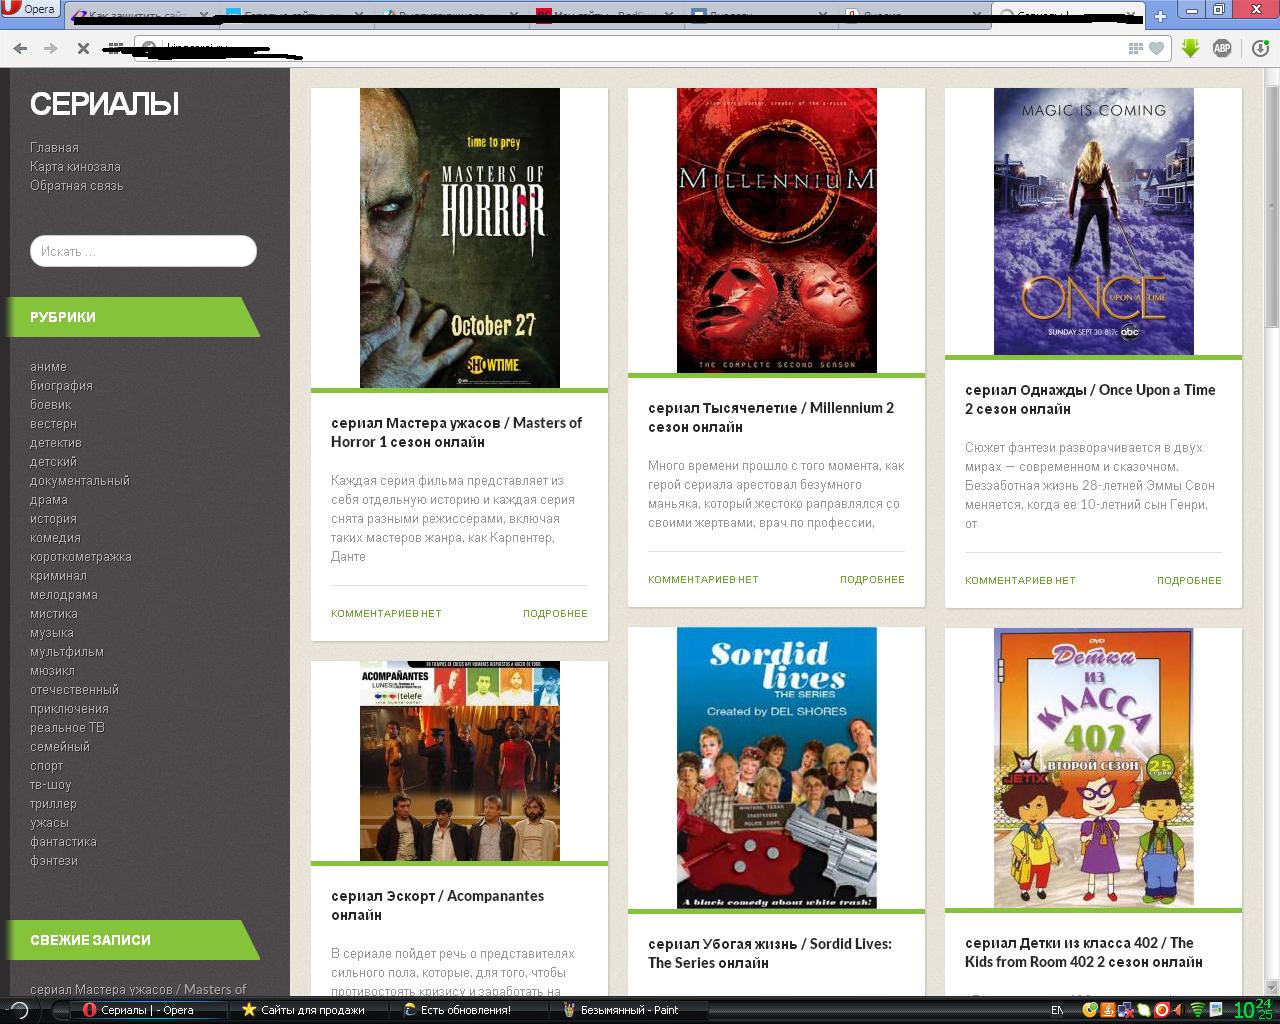
Task: Click the Java orange tray icon
Action: pyautogui.click(x=1108, y=1010)
